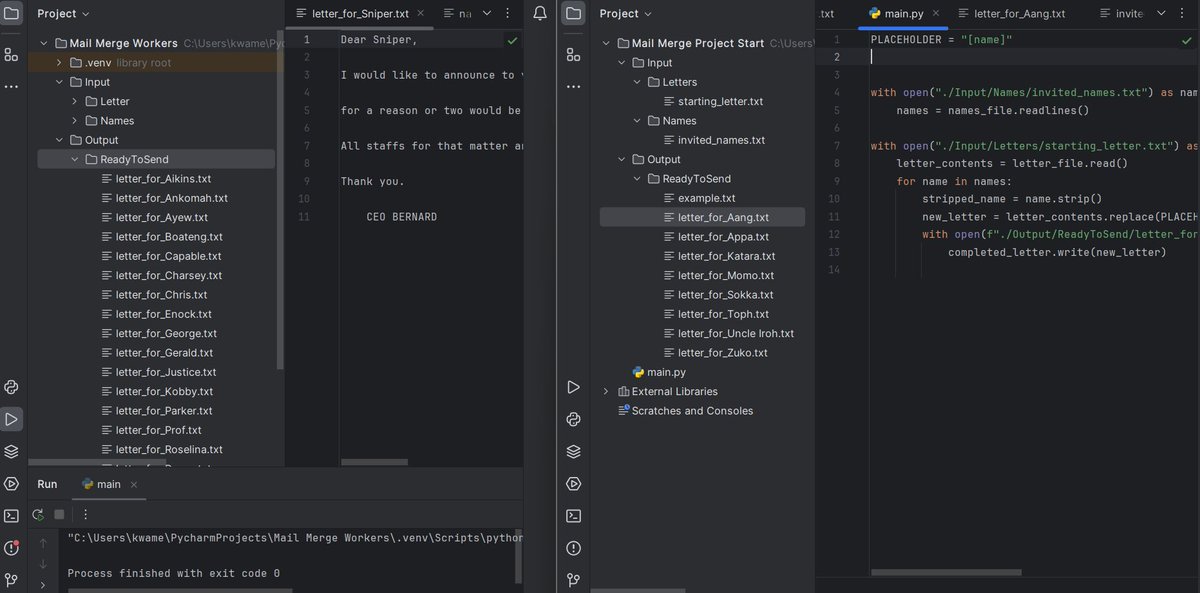The width and height of the screenshot is (1200, 593).
Task: Open the Problems tool window
Action: 11,548
